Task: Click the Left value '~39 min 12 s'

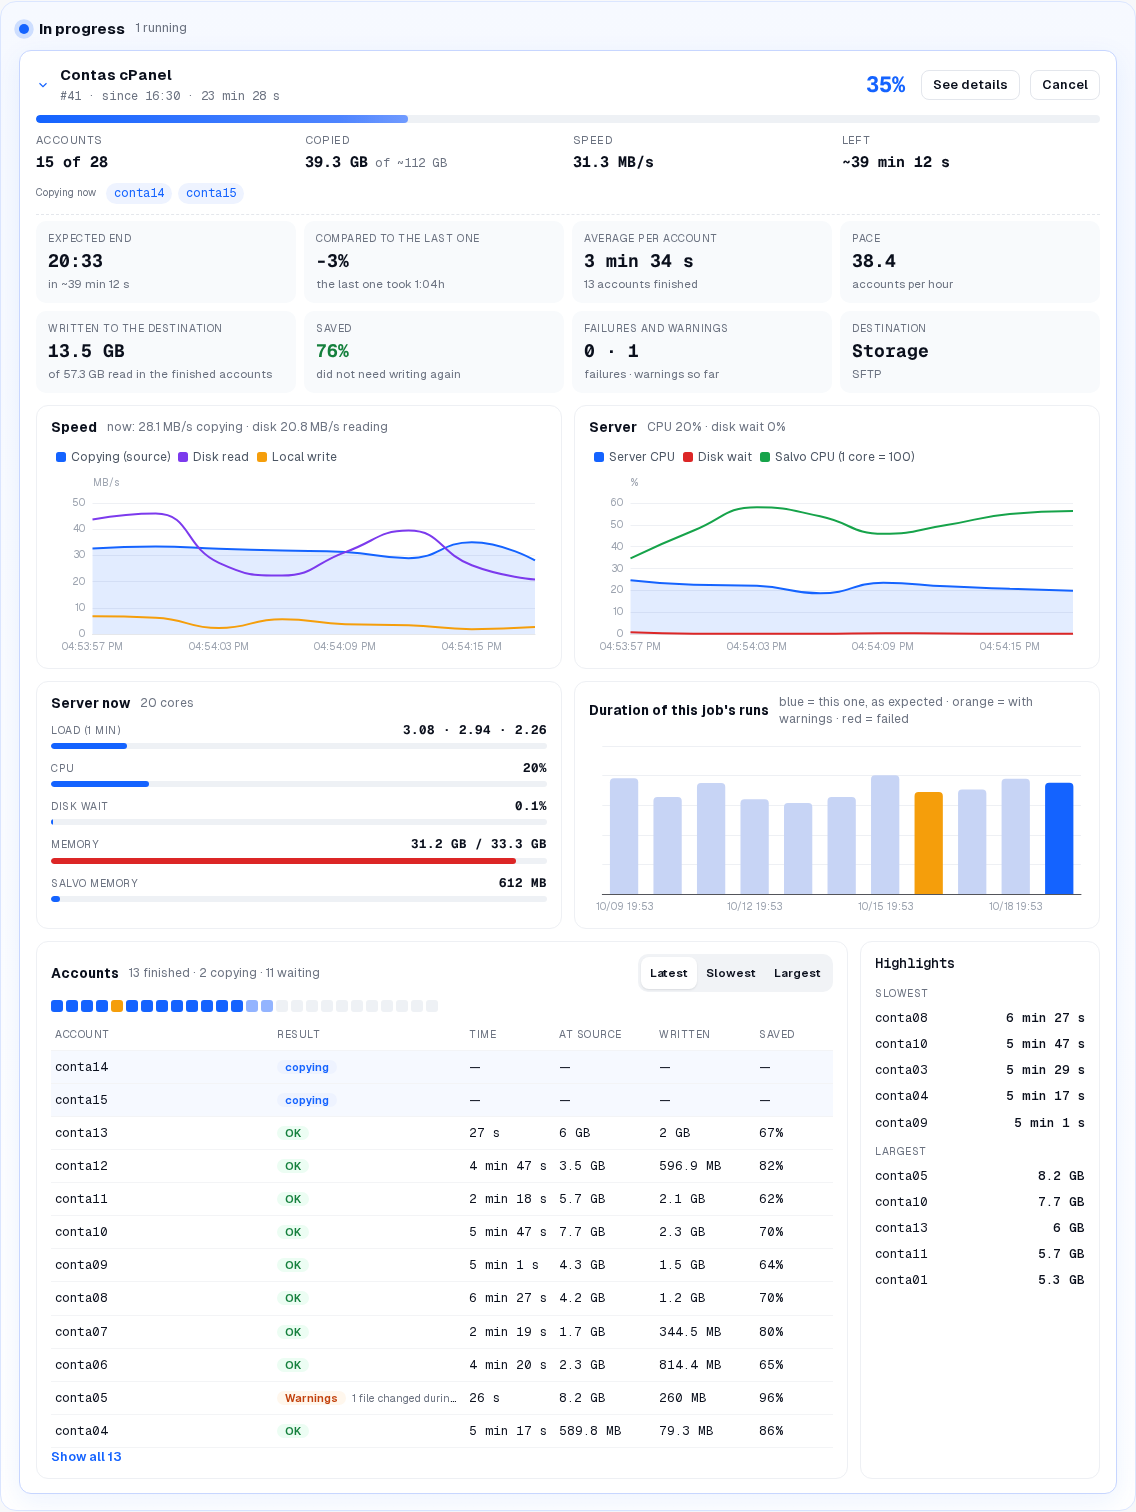Action: 896,162
